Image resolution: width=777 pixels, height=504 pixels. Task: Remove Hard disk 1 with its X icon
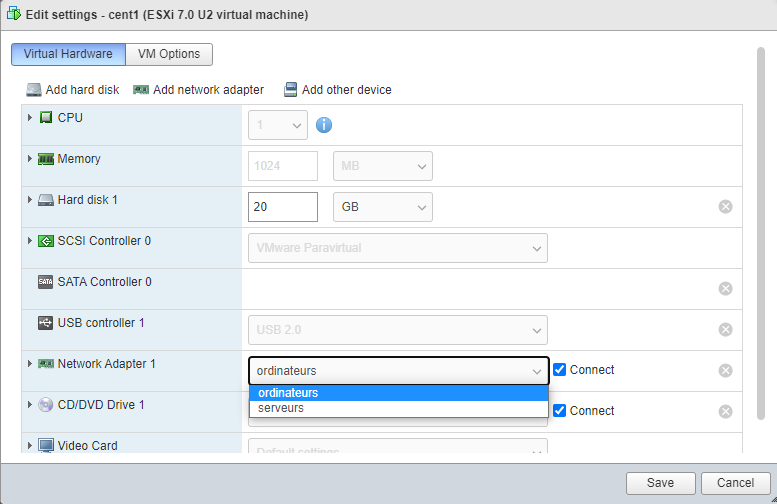725,207
